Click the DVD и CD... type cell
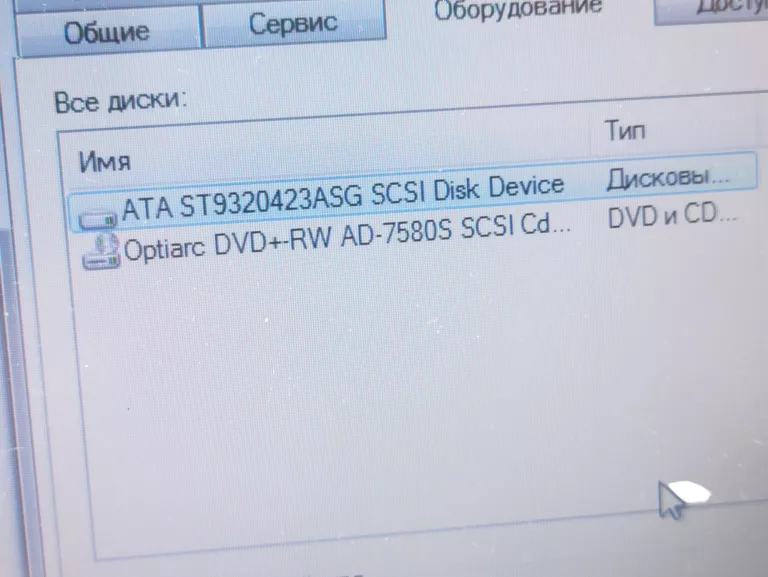Screen dimensions: 768x577 pos(672,215)
